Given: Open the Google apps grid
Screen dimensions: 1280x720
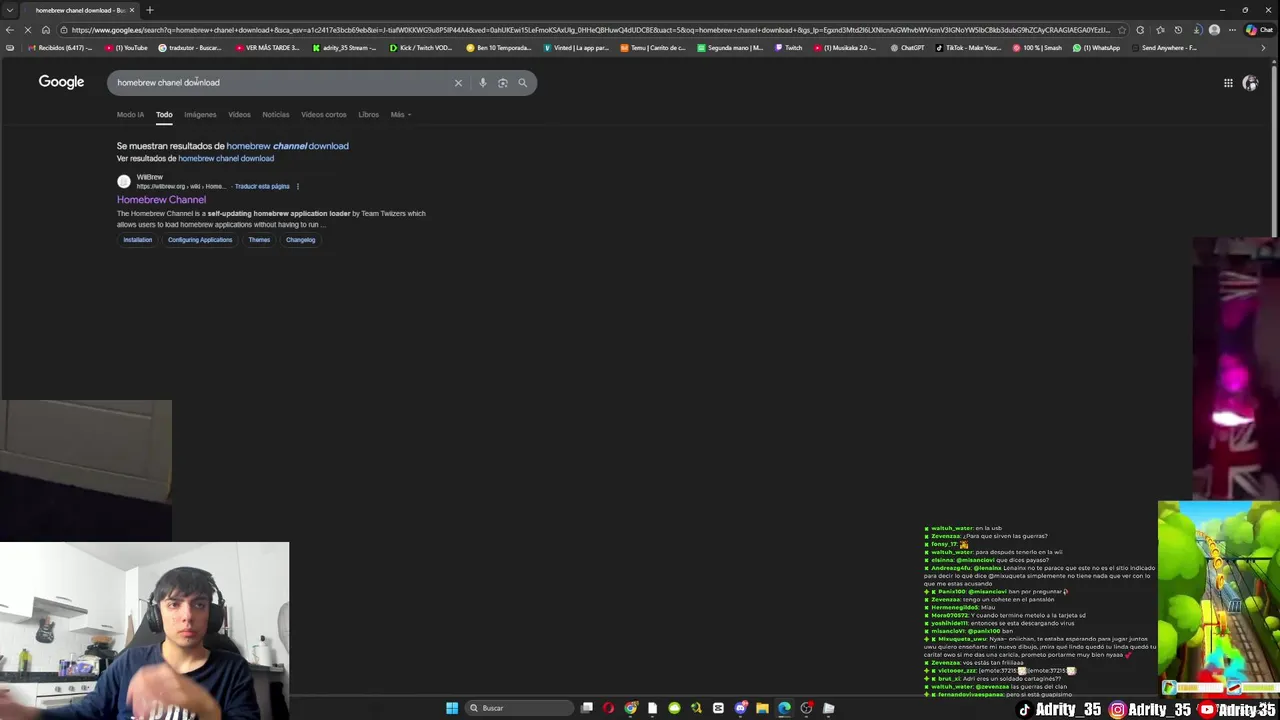Looking at the screenshot, I should (x=1228, y=83).
